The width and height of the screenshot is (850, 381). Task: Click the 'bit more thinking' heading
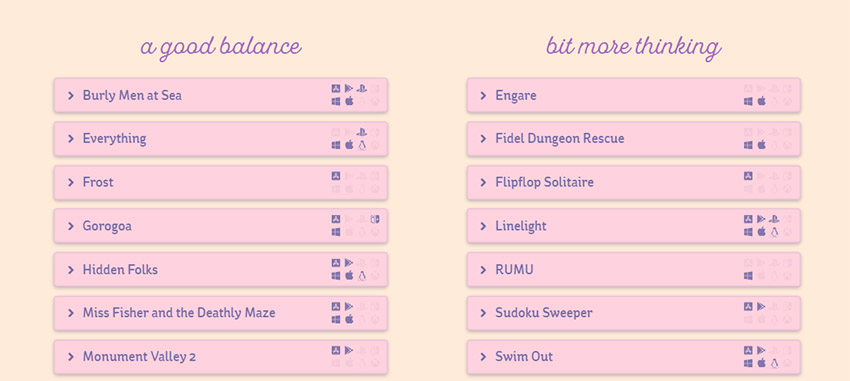tap(633, 48)
